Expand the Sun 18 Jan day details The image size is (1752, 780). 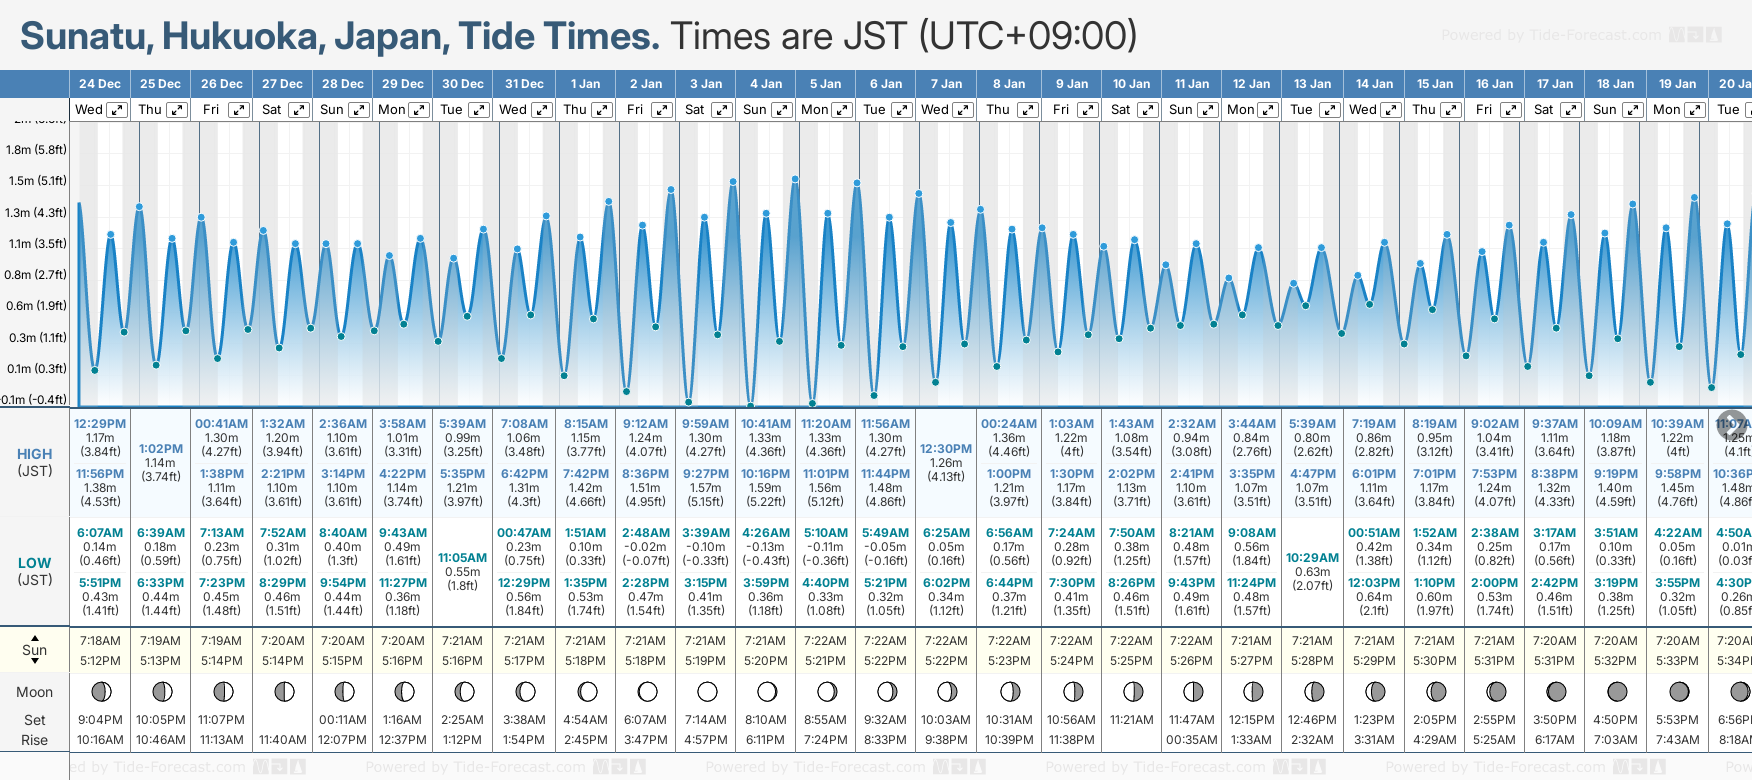pos(1632,110)
